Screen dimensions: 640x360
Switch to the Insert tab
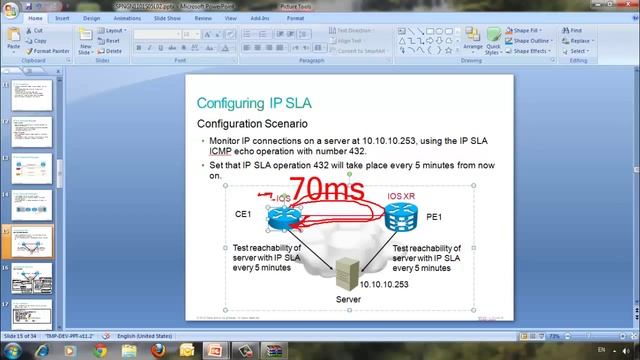pos(62,18)
